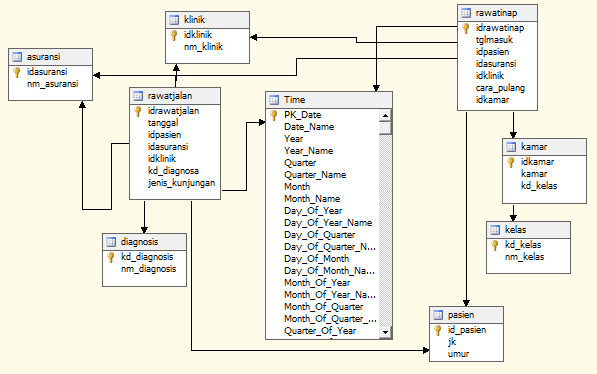Click the kelas table icon
The width and height of the screenshot is (597, 374).
click(x=495, y=230)
